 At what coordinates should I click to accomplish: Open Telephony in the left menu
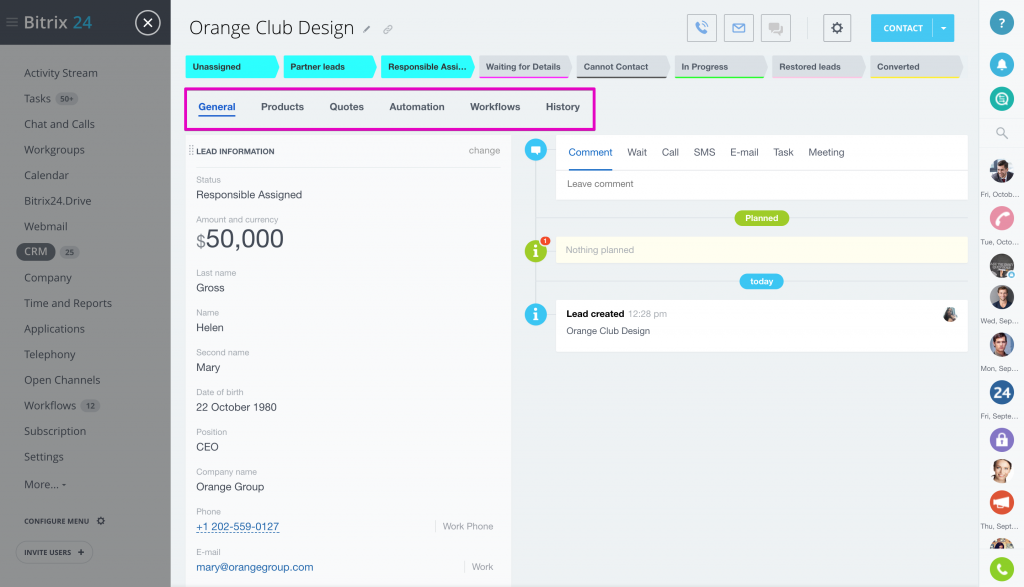click(50, 355)
